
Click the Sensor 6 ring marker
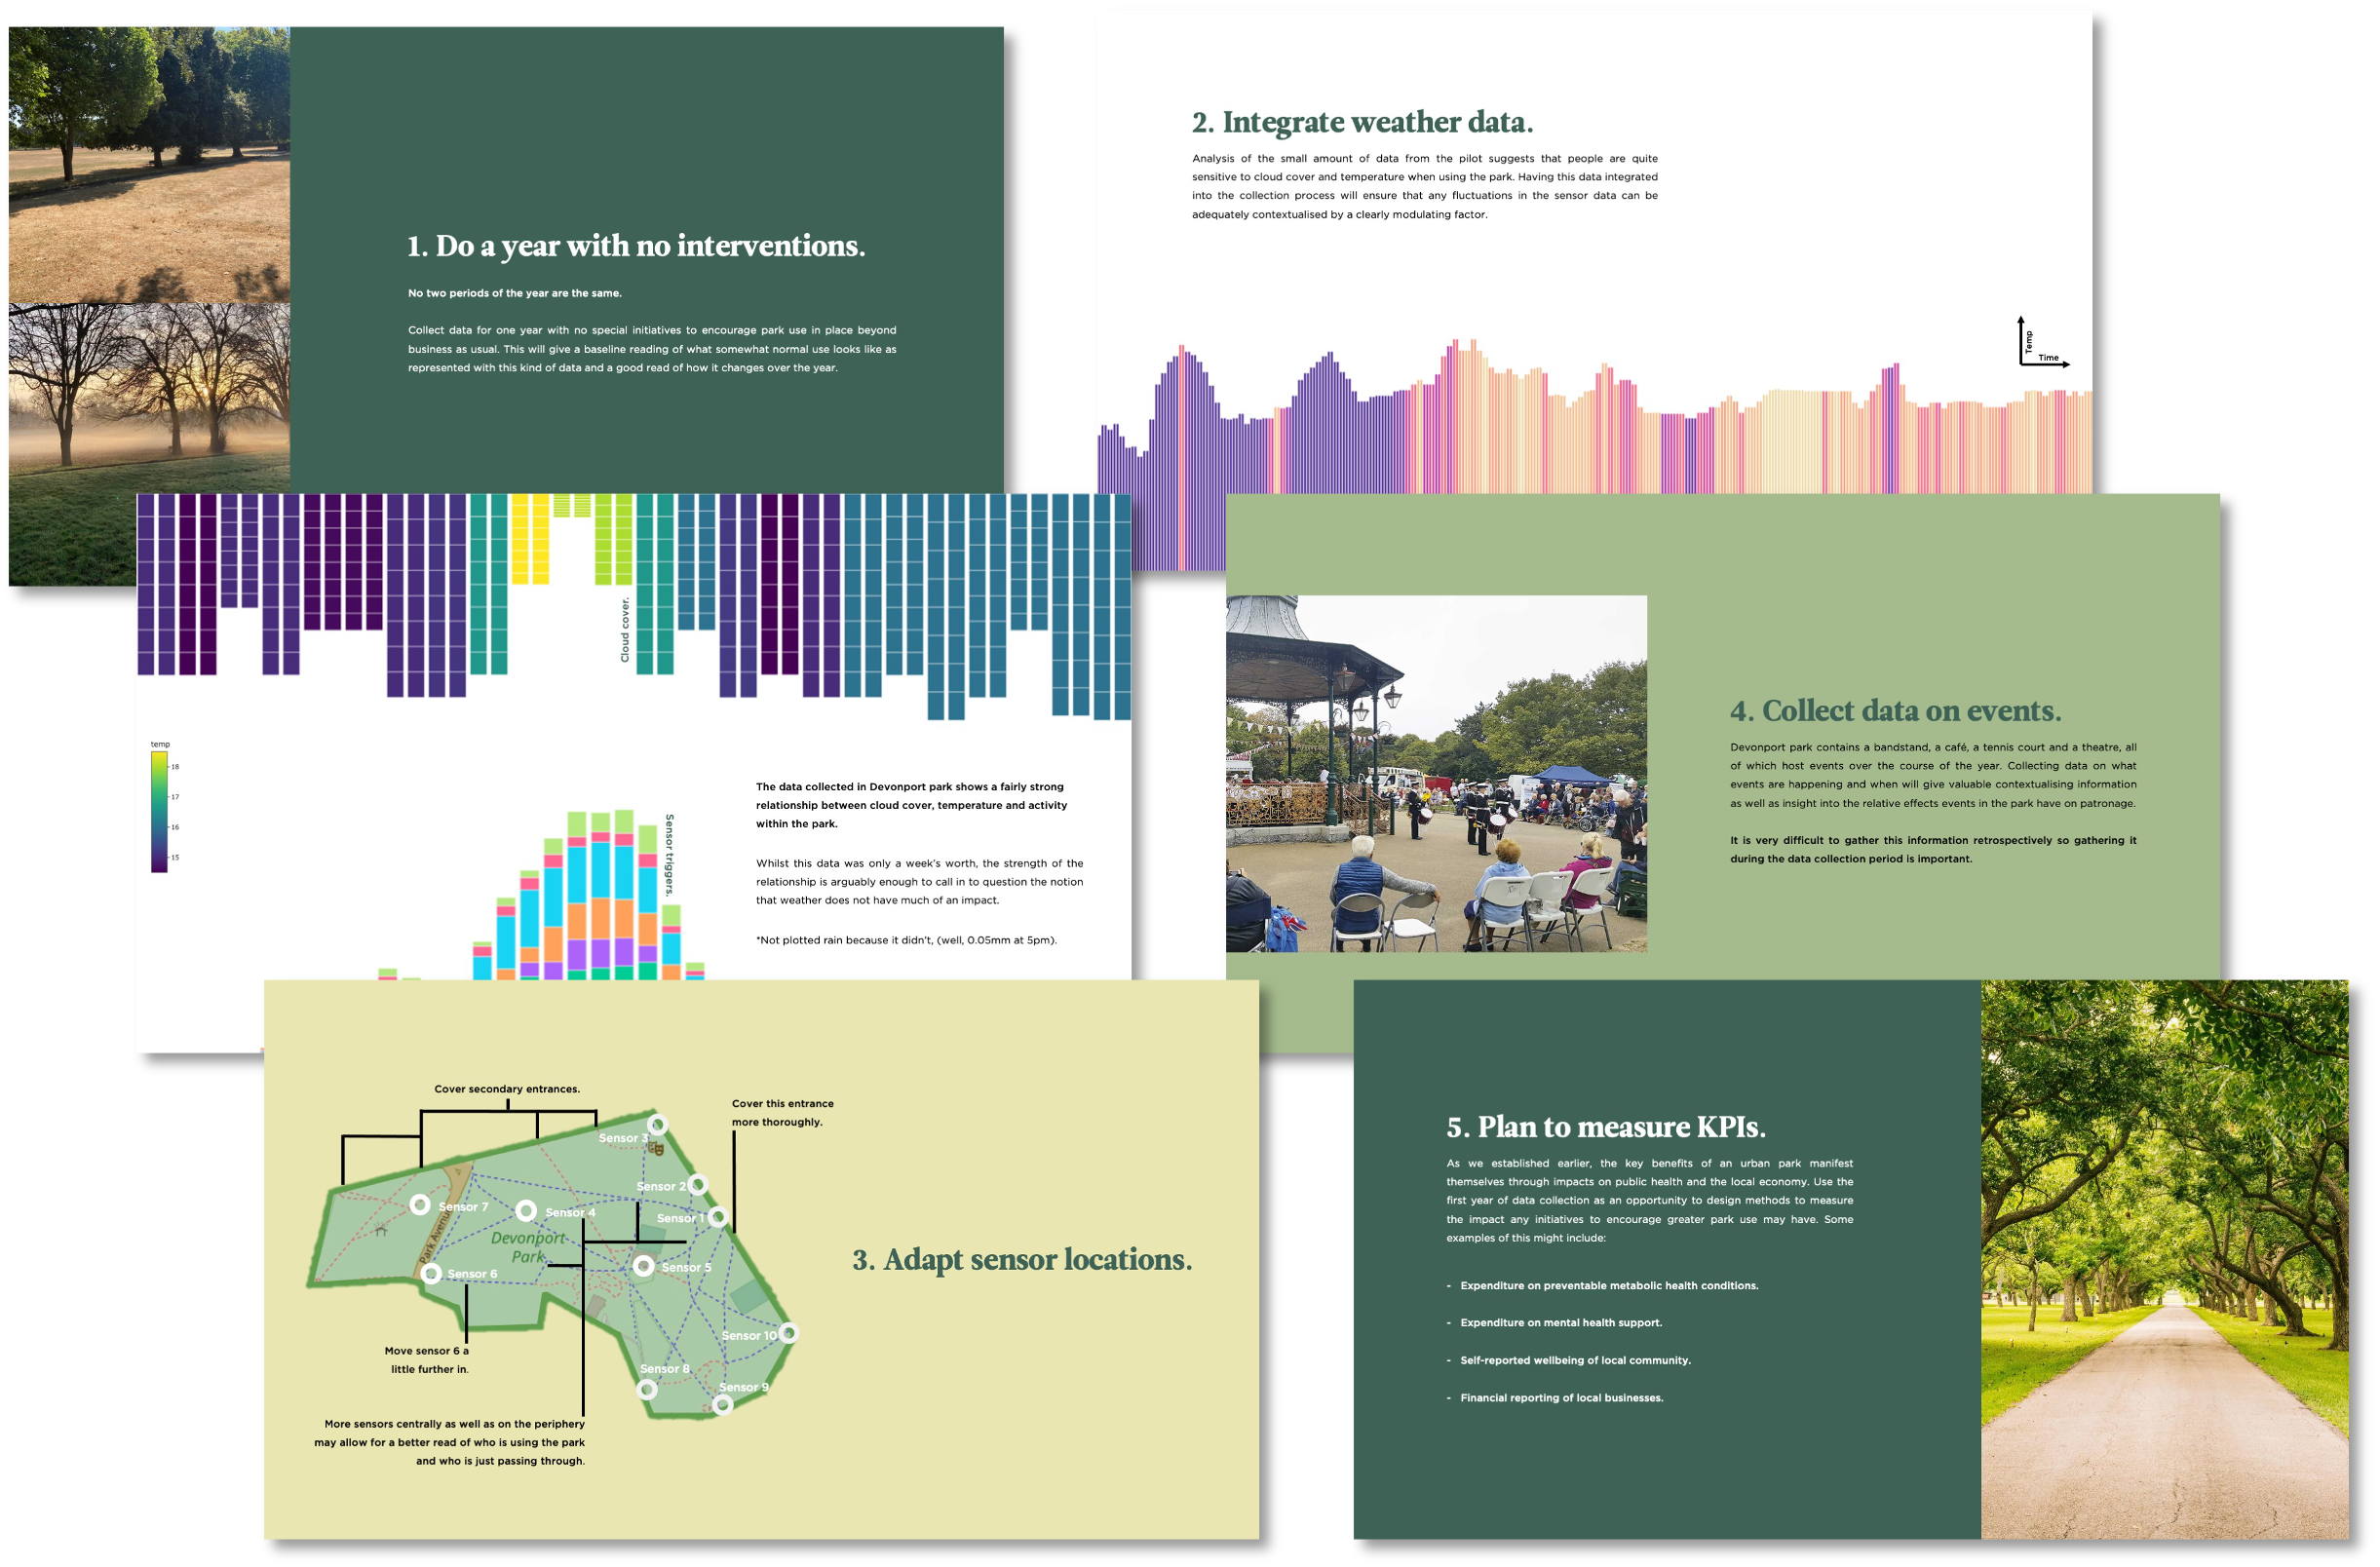point(431,1273)
